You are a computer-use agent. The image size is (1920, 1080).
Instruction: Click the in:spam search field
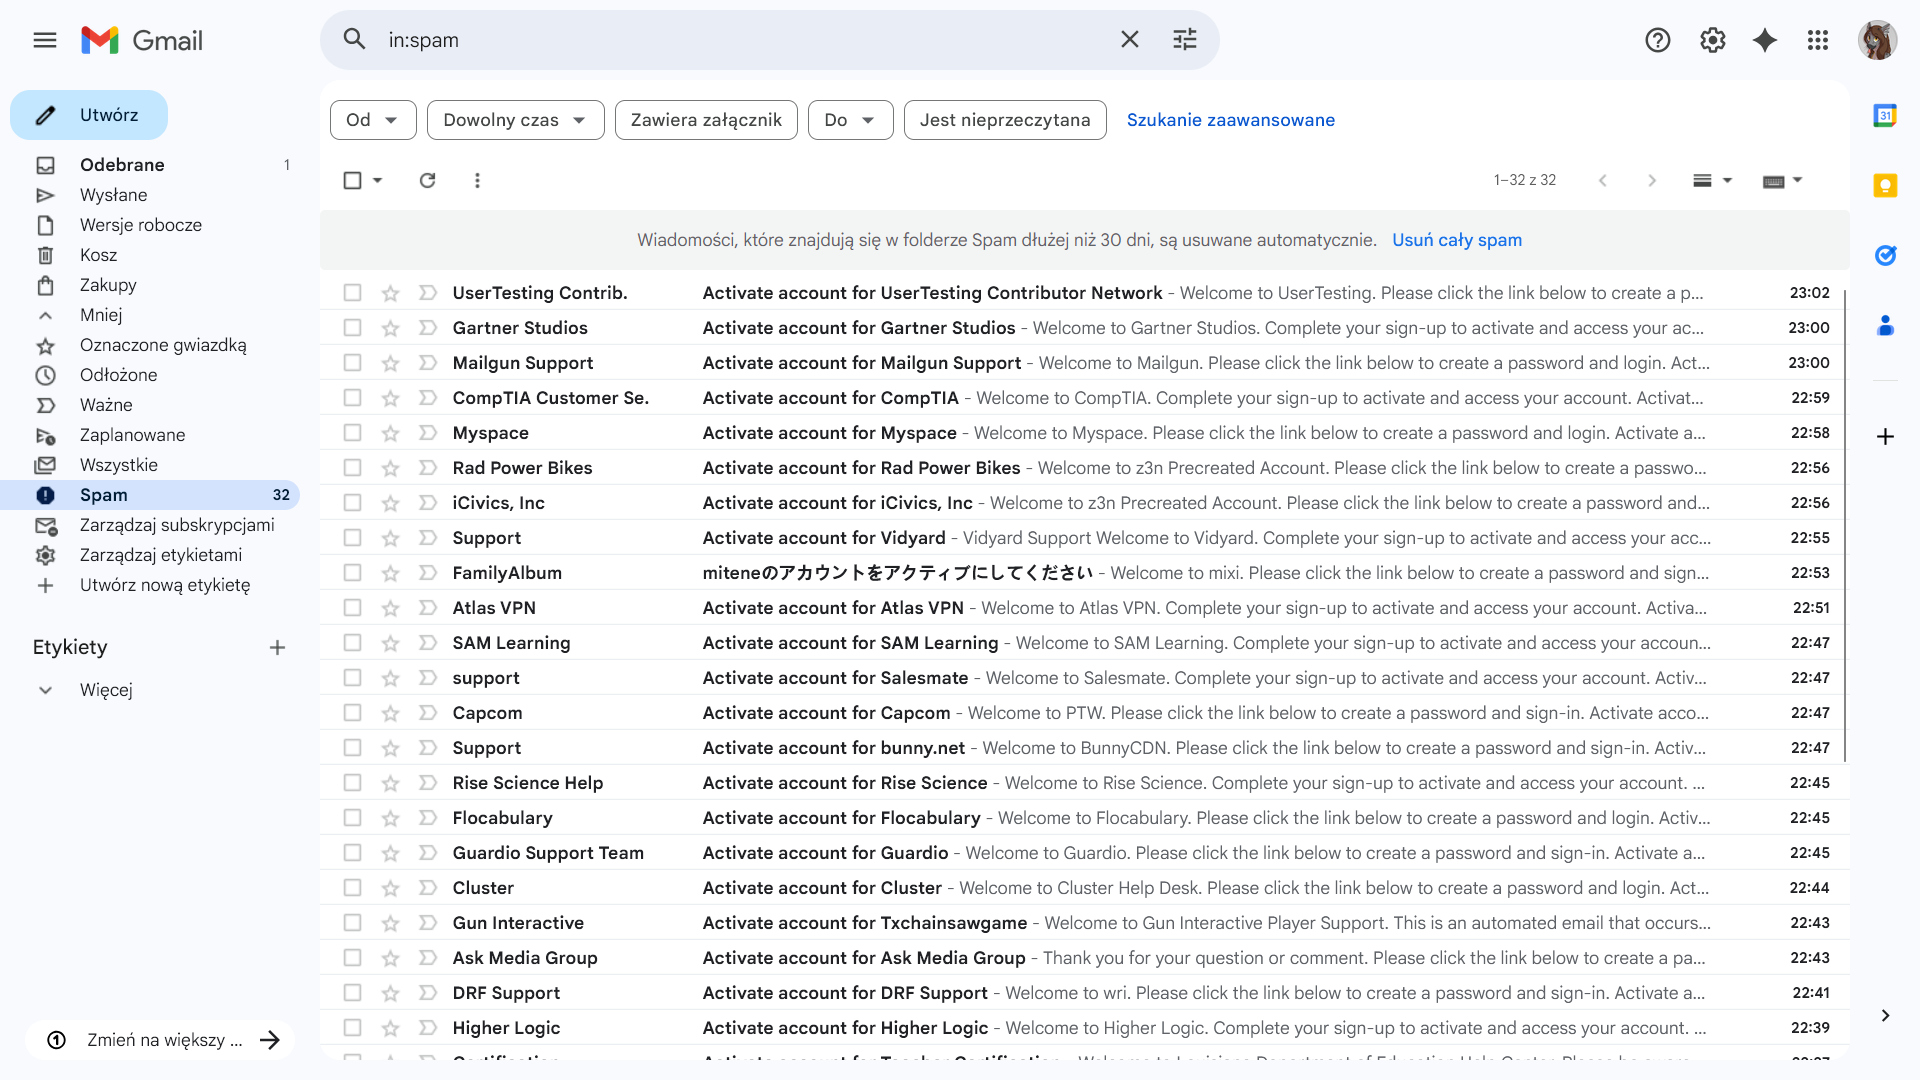[x=740, y=40]
